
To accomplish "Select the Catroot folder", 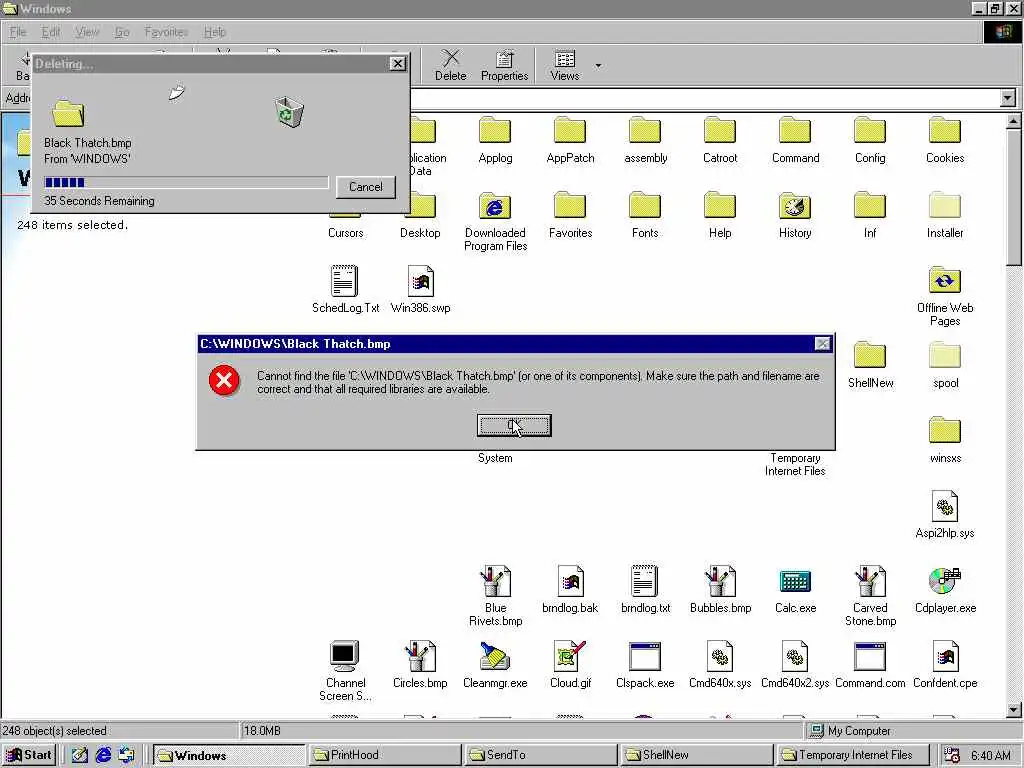I will [720, 140].
